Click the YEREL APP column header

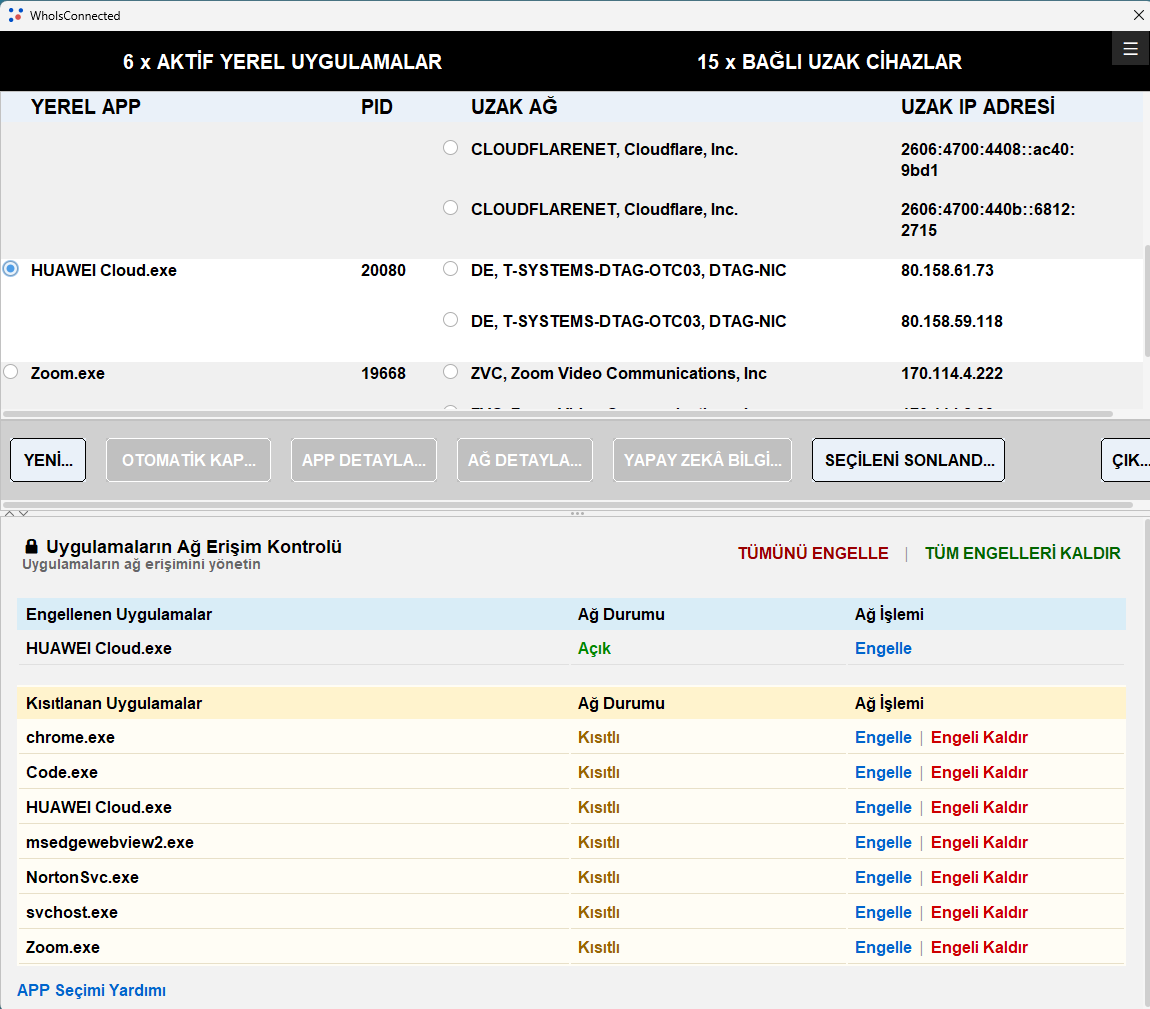[x=85, y=107]
